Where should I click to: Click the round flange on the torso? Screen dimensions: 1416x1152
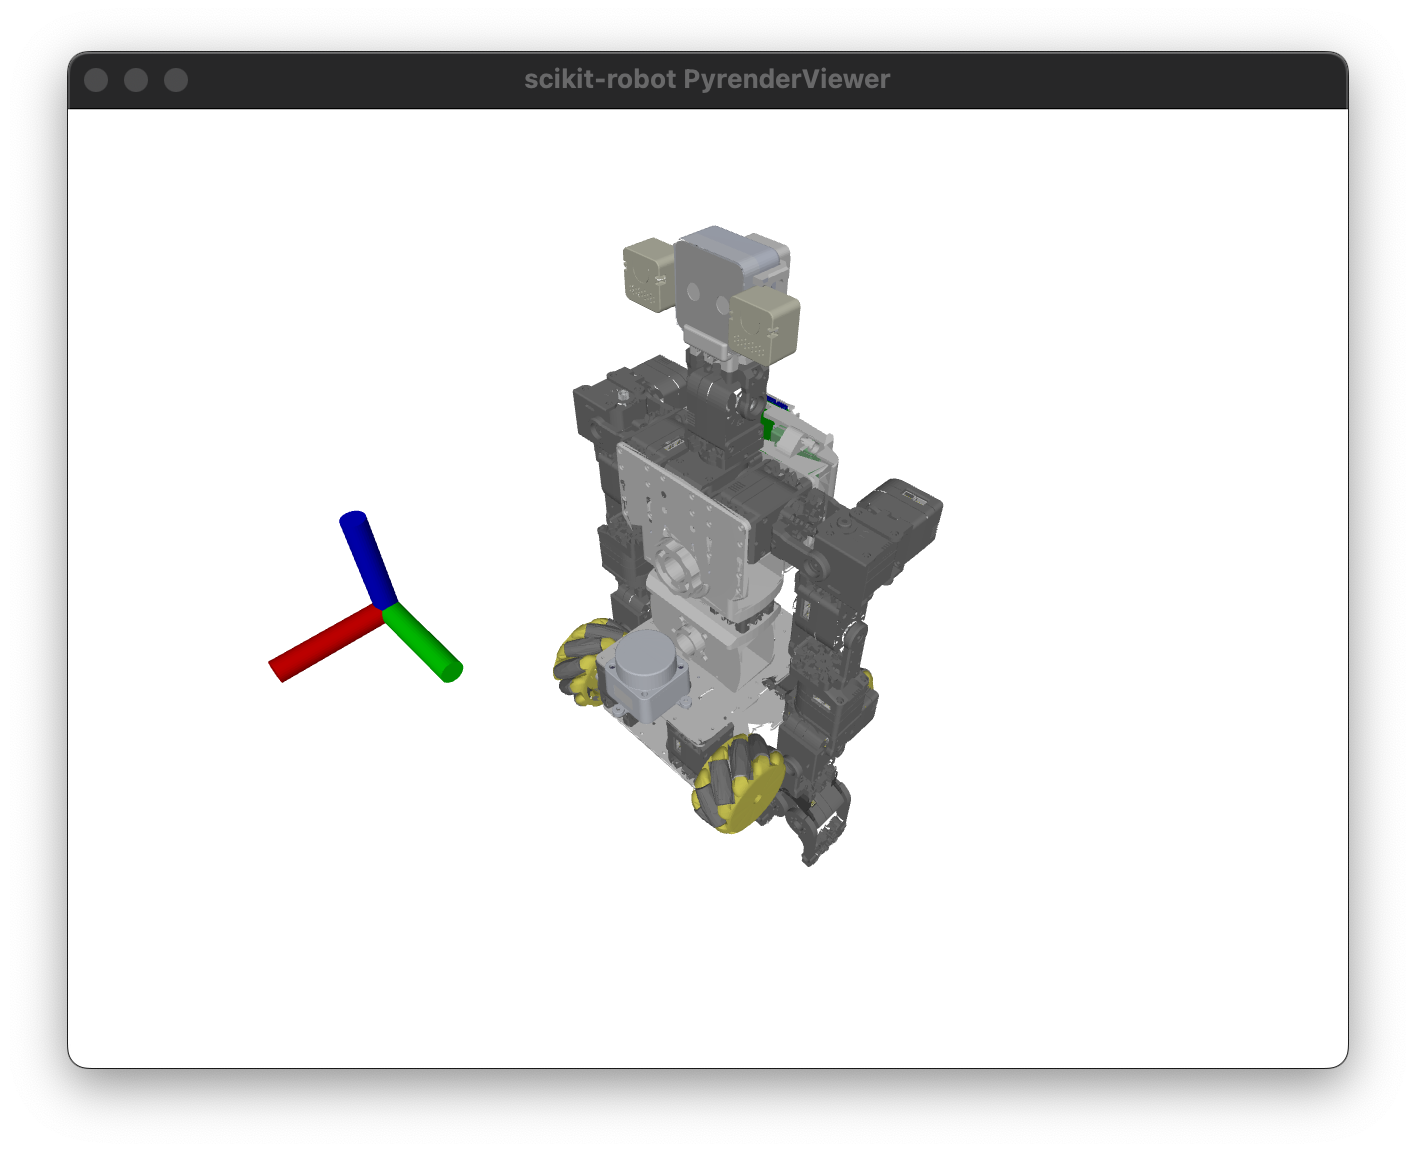tap(681, 564)
